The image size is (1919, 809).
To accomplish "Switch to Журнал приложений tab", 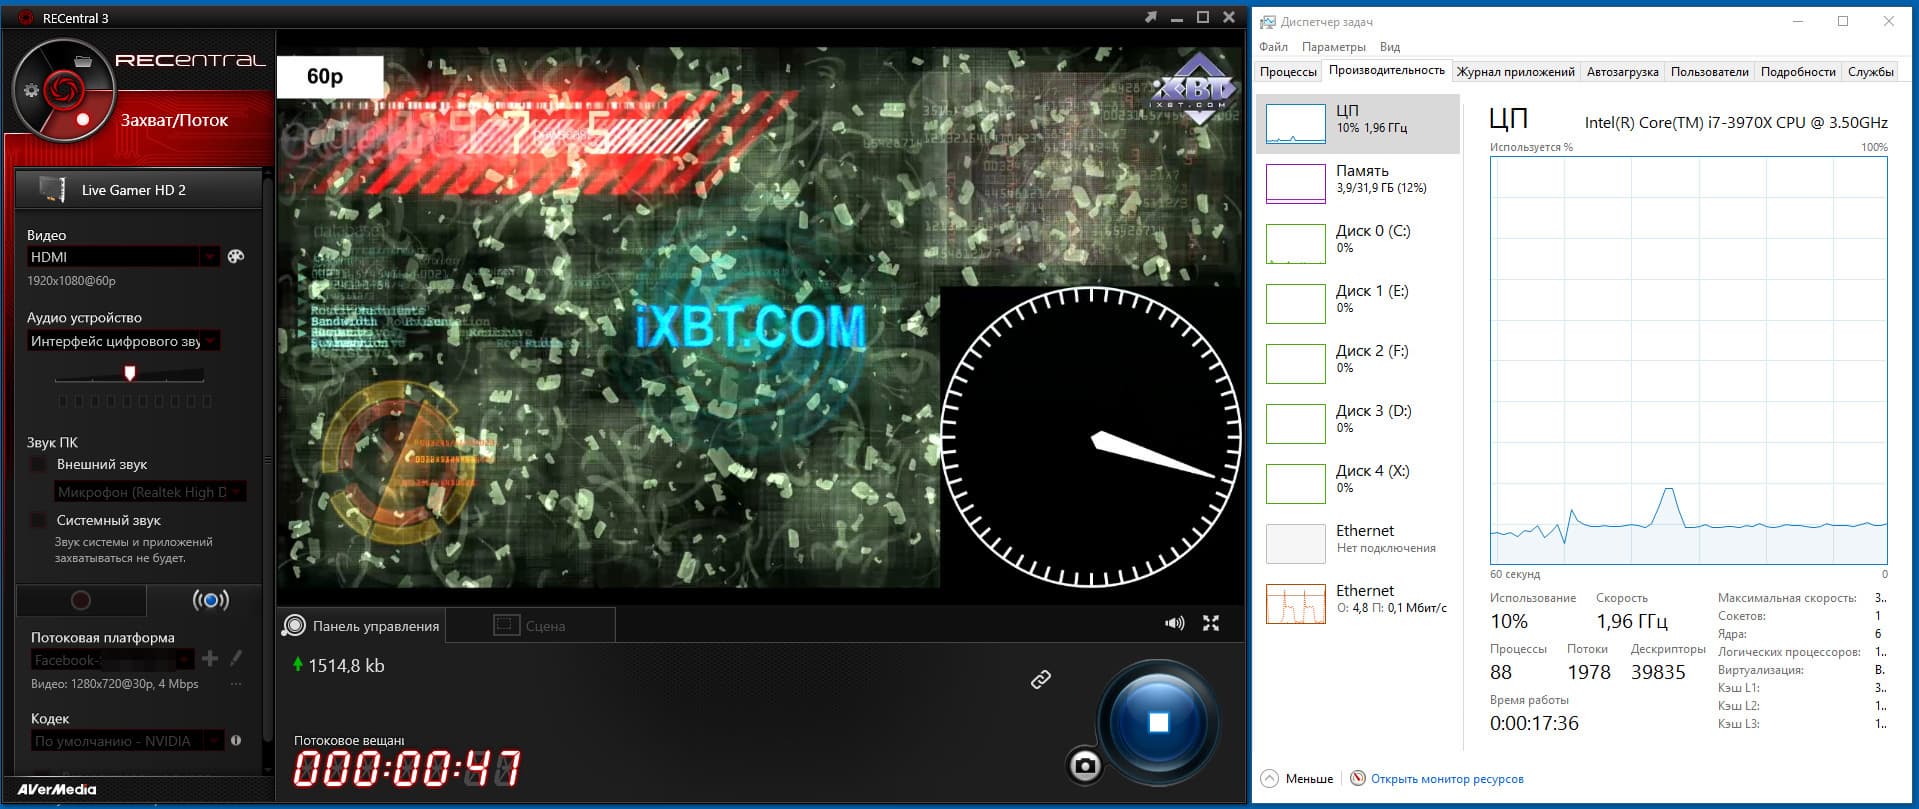I will click(x=1515, y=72).
